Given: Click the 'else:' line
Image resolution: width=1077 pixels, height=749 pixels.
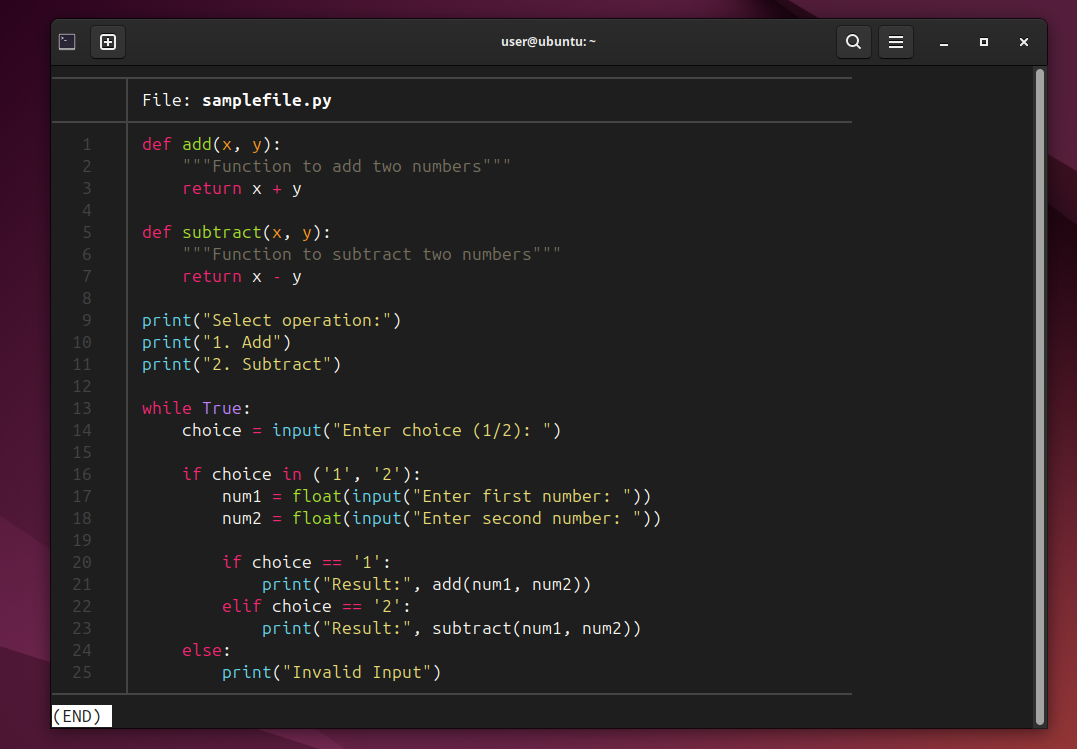Looking at the screenshot, I should click(206, 650).
